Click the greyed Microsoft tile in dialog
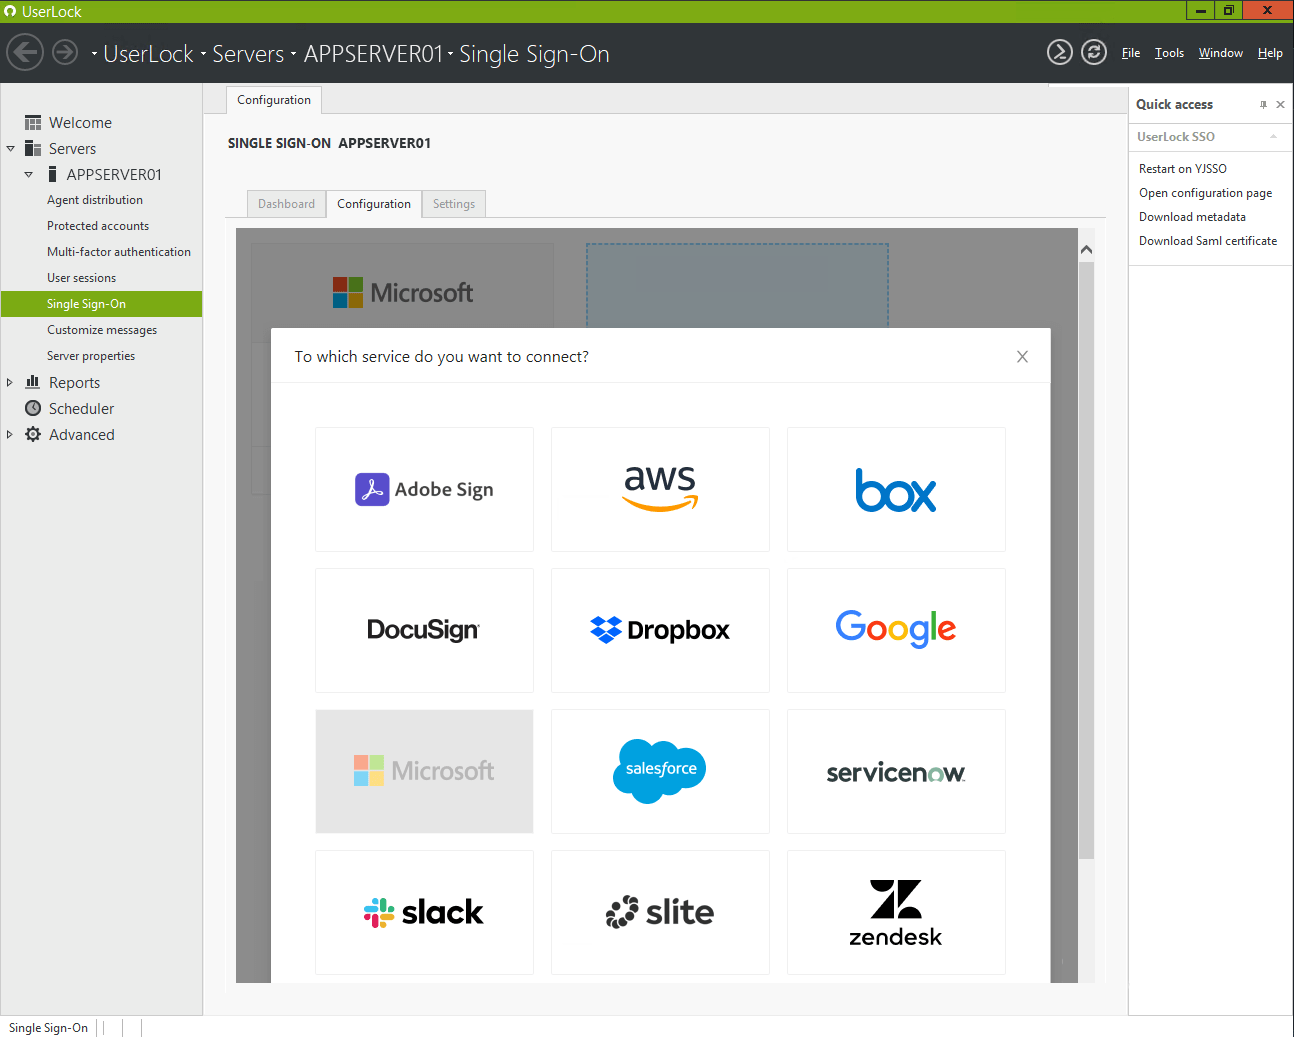 (x=424, y=771)
